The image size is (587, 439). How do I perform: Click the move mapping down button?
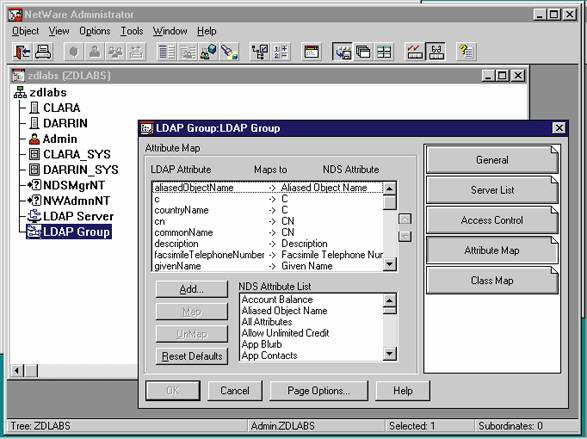(405, 236)
